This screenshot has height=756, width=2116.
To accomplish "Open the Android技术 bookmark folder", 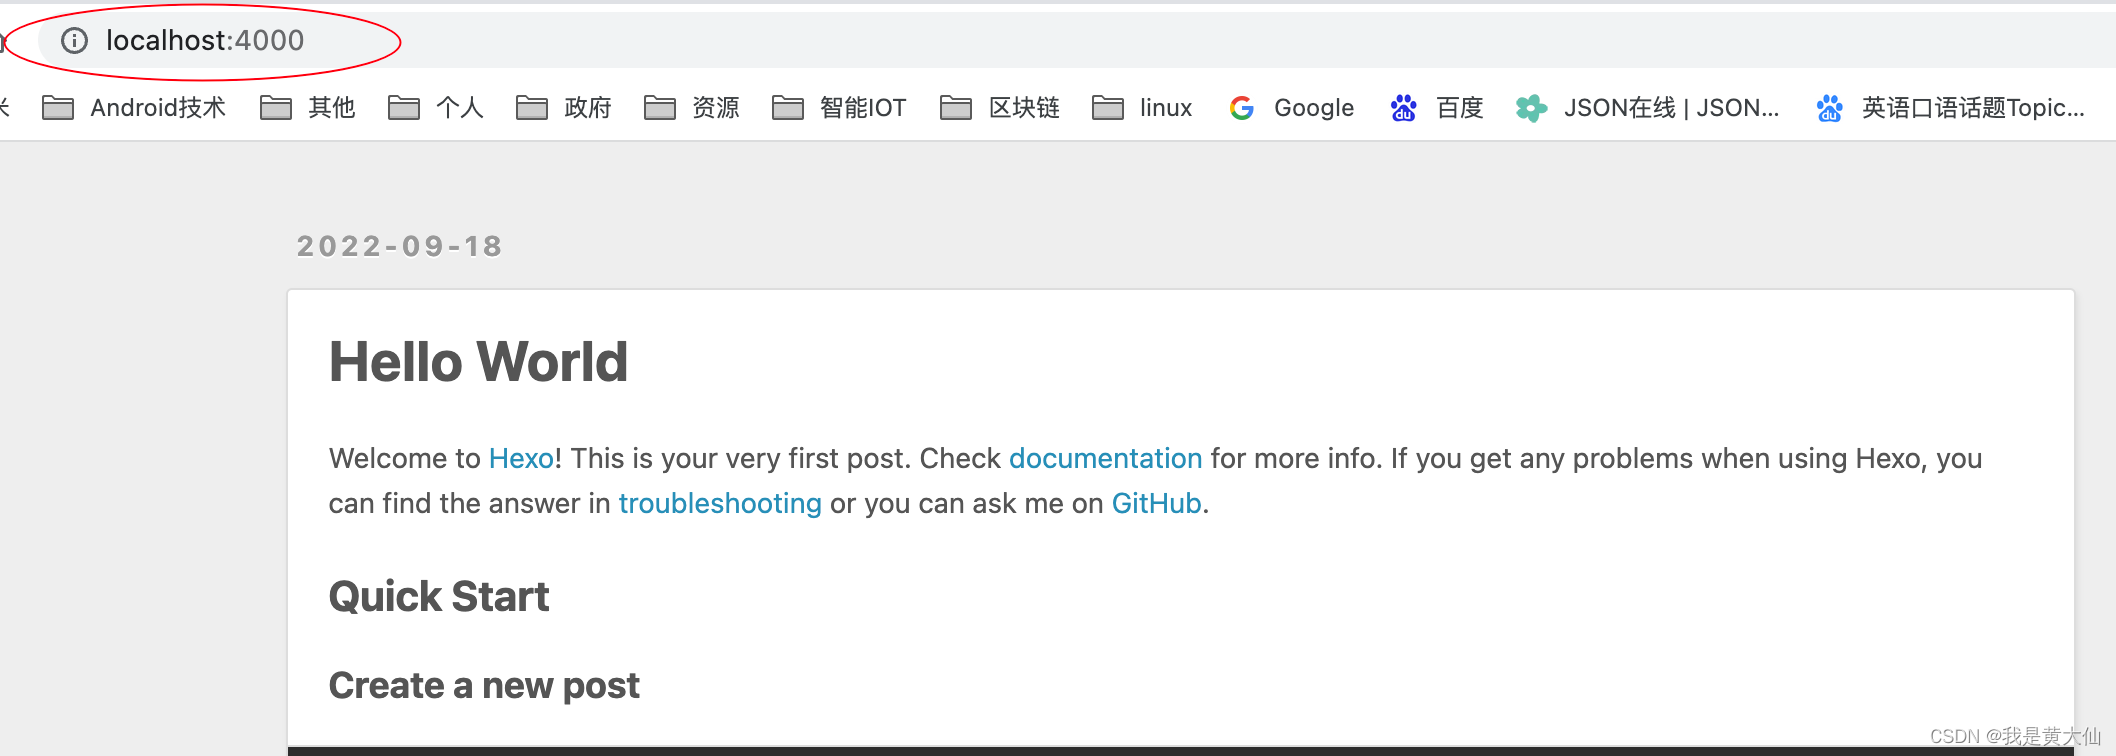I will point(134,108).
